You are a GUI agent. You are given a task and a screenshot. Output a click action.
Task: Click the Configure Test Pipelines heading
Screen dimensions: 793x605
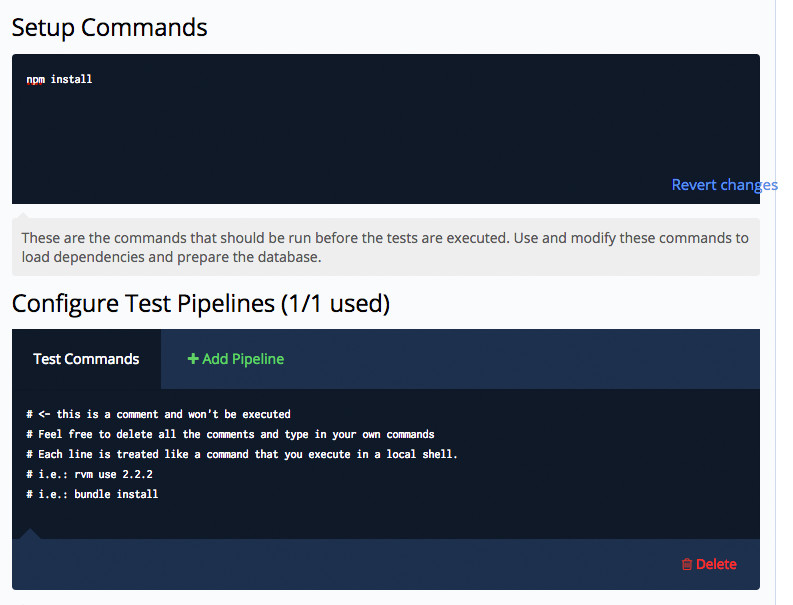tap(200, 302)
